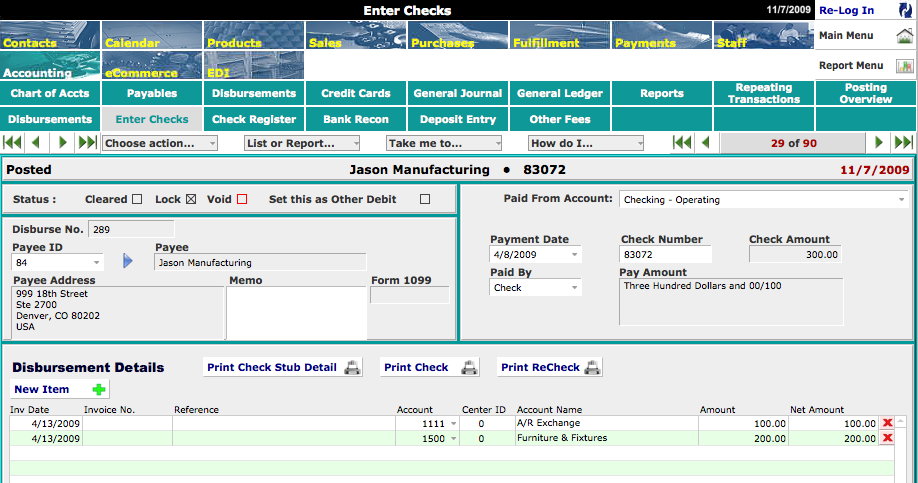The image size is (918, 483).
Task: Delete the A/R Exchange line item
Action: (x=888, y=423)
